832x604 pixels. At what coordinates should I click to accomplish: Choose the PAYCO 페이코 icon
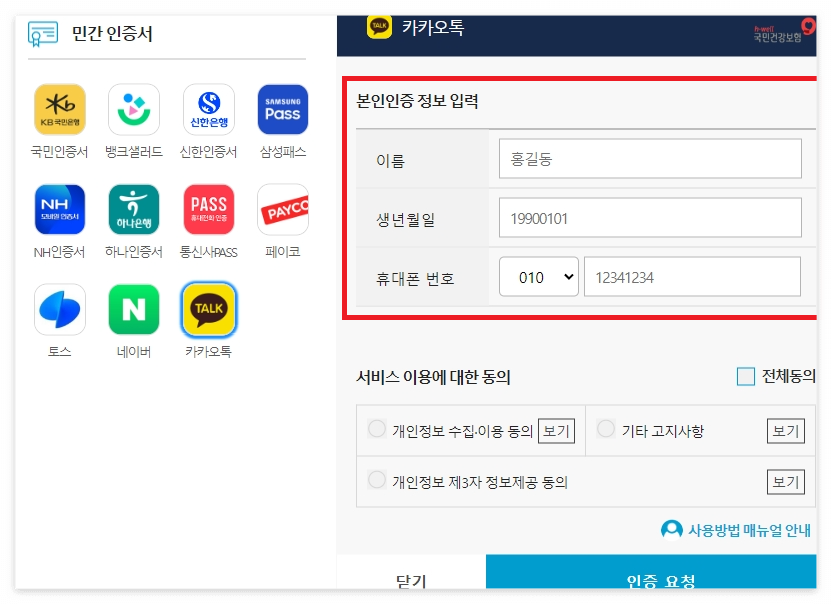point(283,210)
